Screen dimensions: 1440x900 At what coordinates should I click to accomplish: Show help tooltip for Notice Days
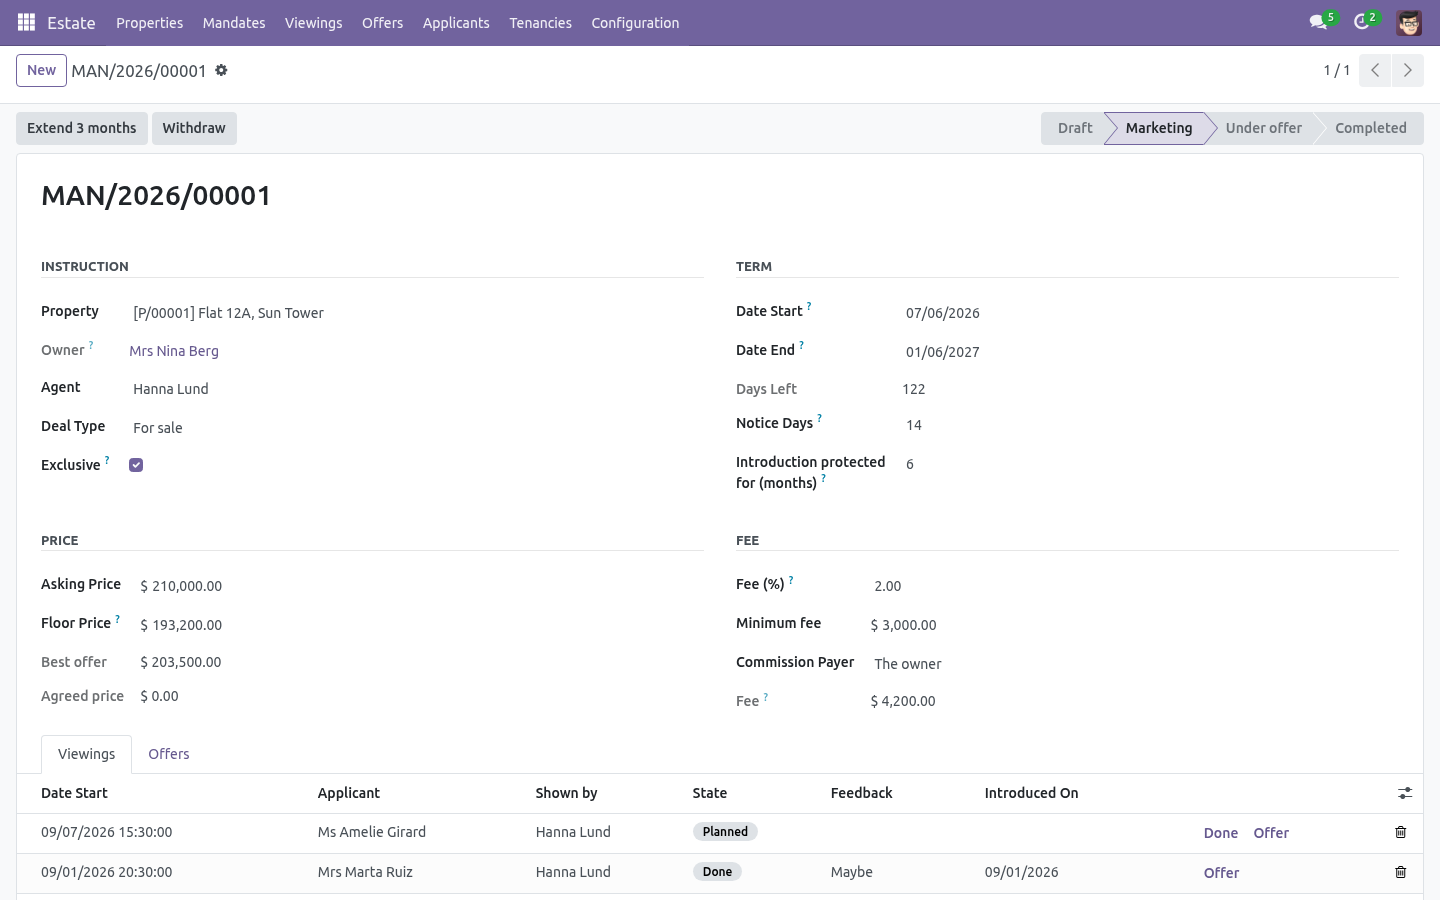click(x=819, y=418)
